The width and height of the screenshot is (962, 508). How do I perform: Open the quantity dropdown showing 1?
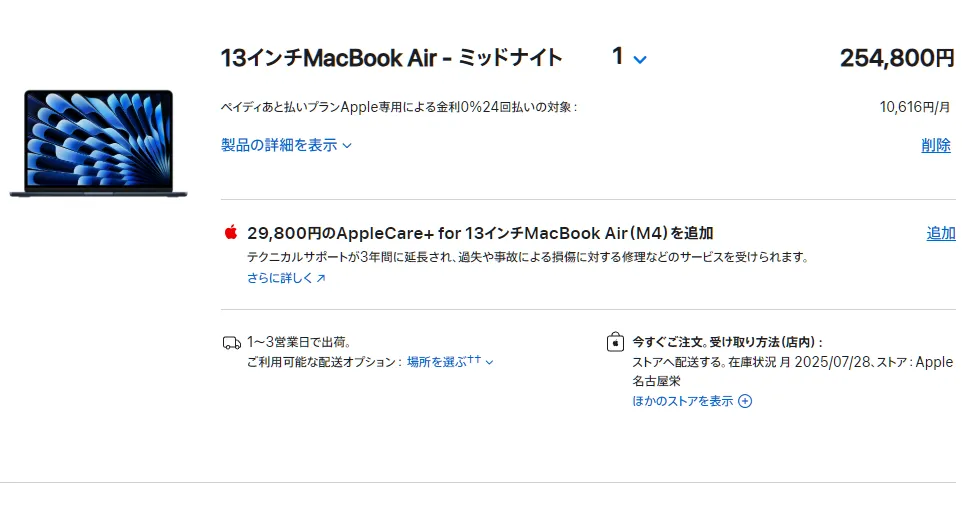point(629,57)
